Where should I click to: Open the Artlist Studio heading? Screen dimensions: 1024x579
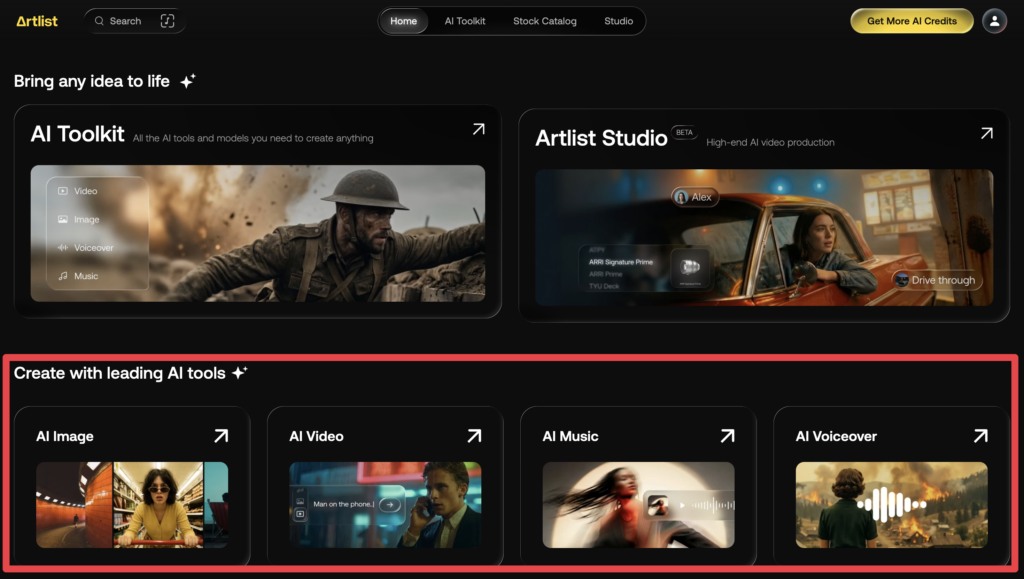click(x=601, y=138)
